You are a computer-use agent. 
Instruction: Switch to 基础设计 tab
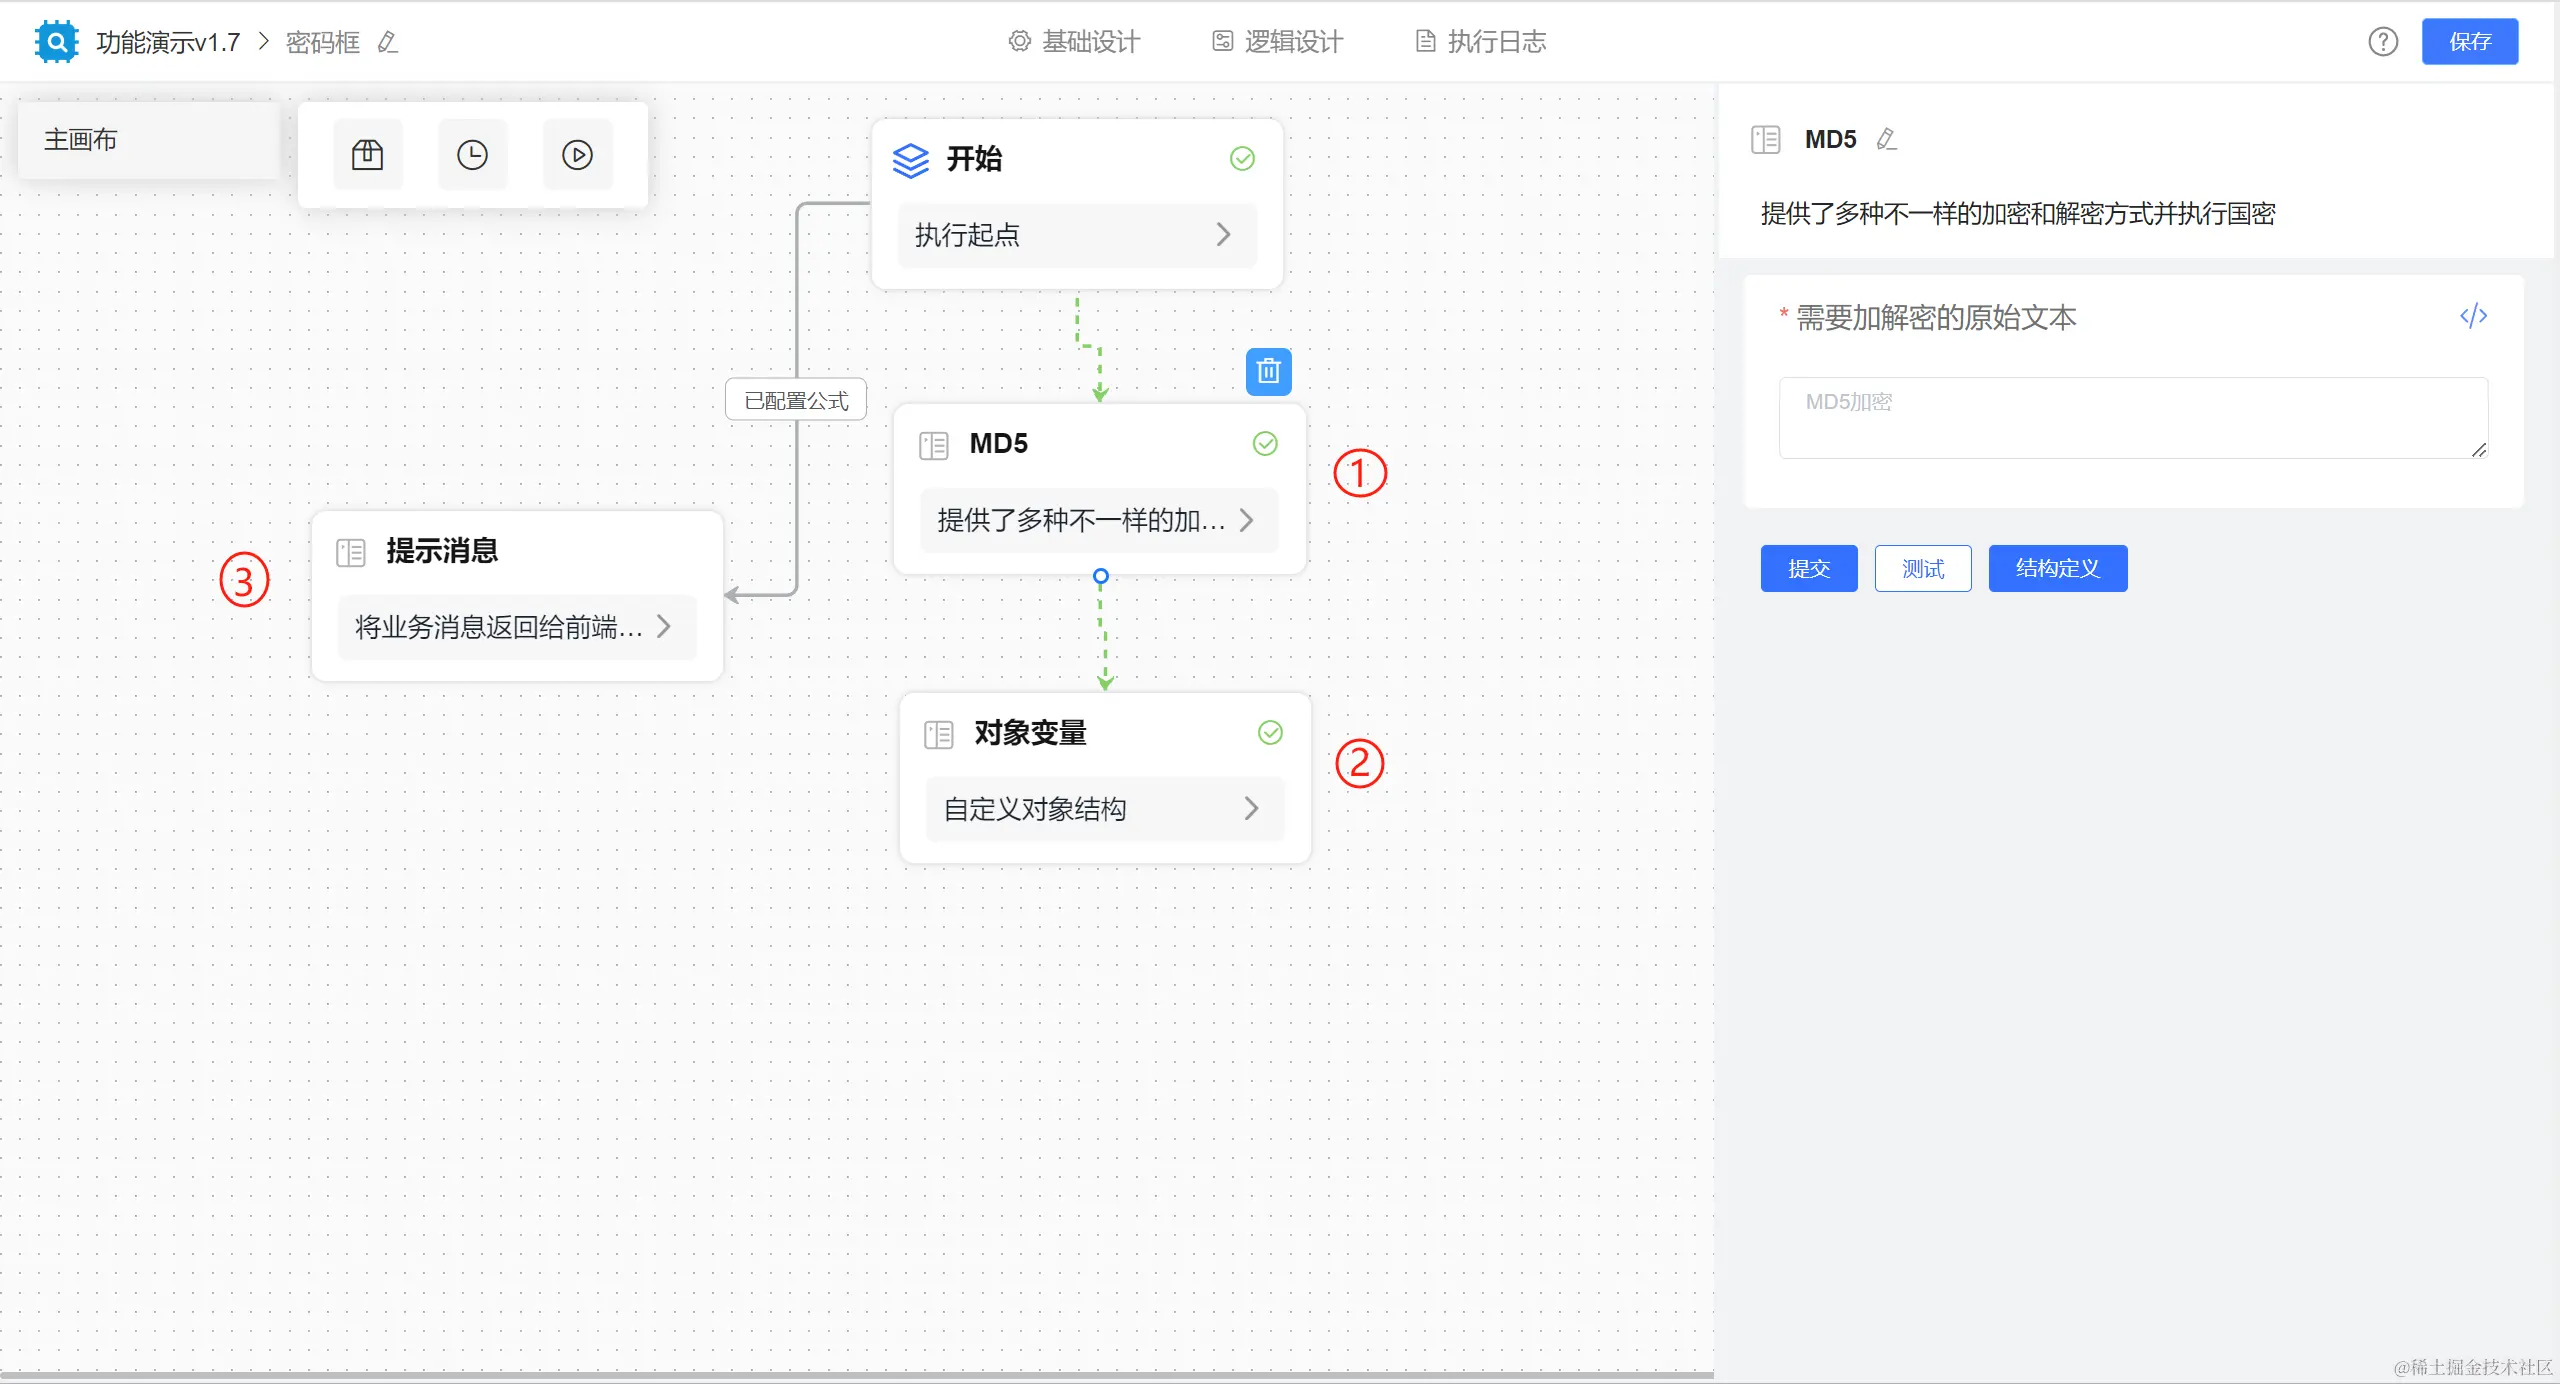coord(1074,42)
